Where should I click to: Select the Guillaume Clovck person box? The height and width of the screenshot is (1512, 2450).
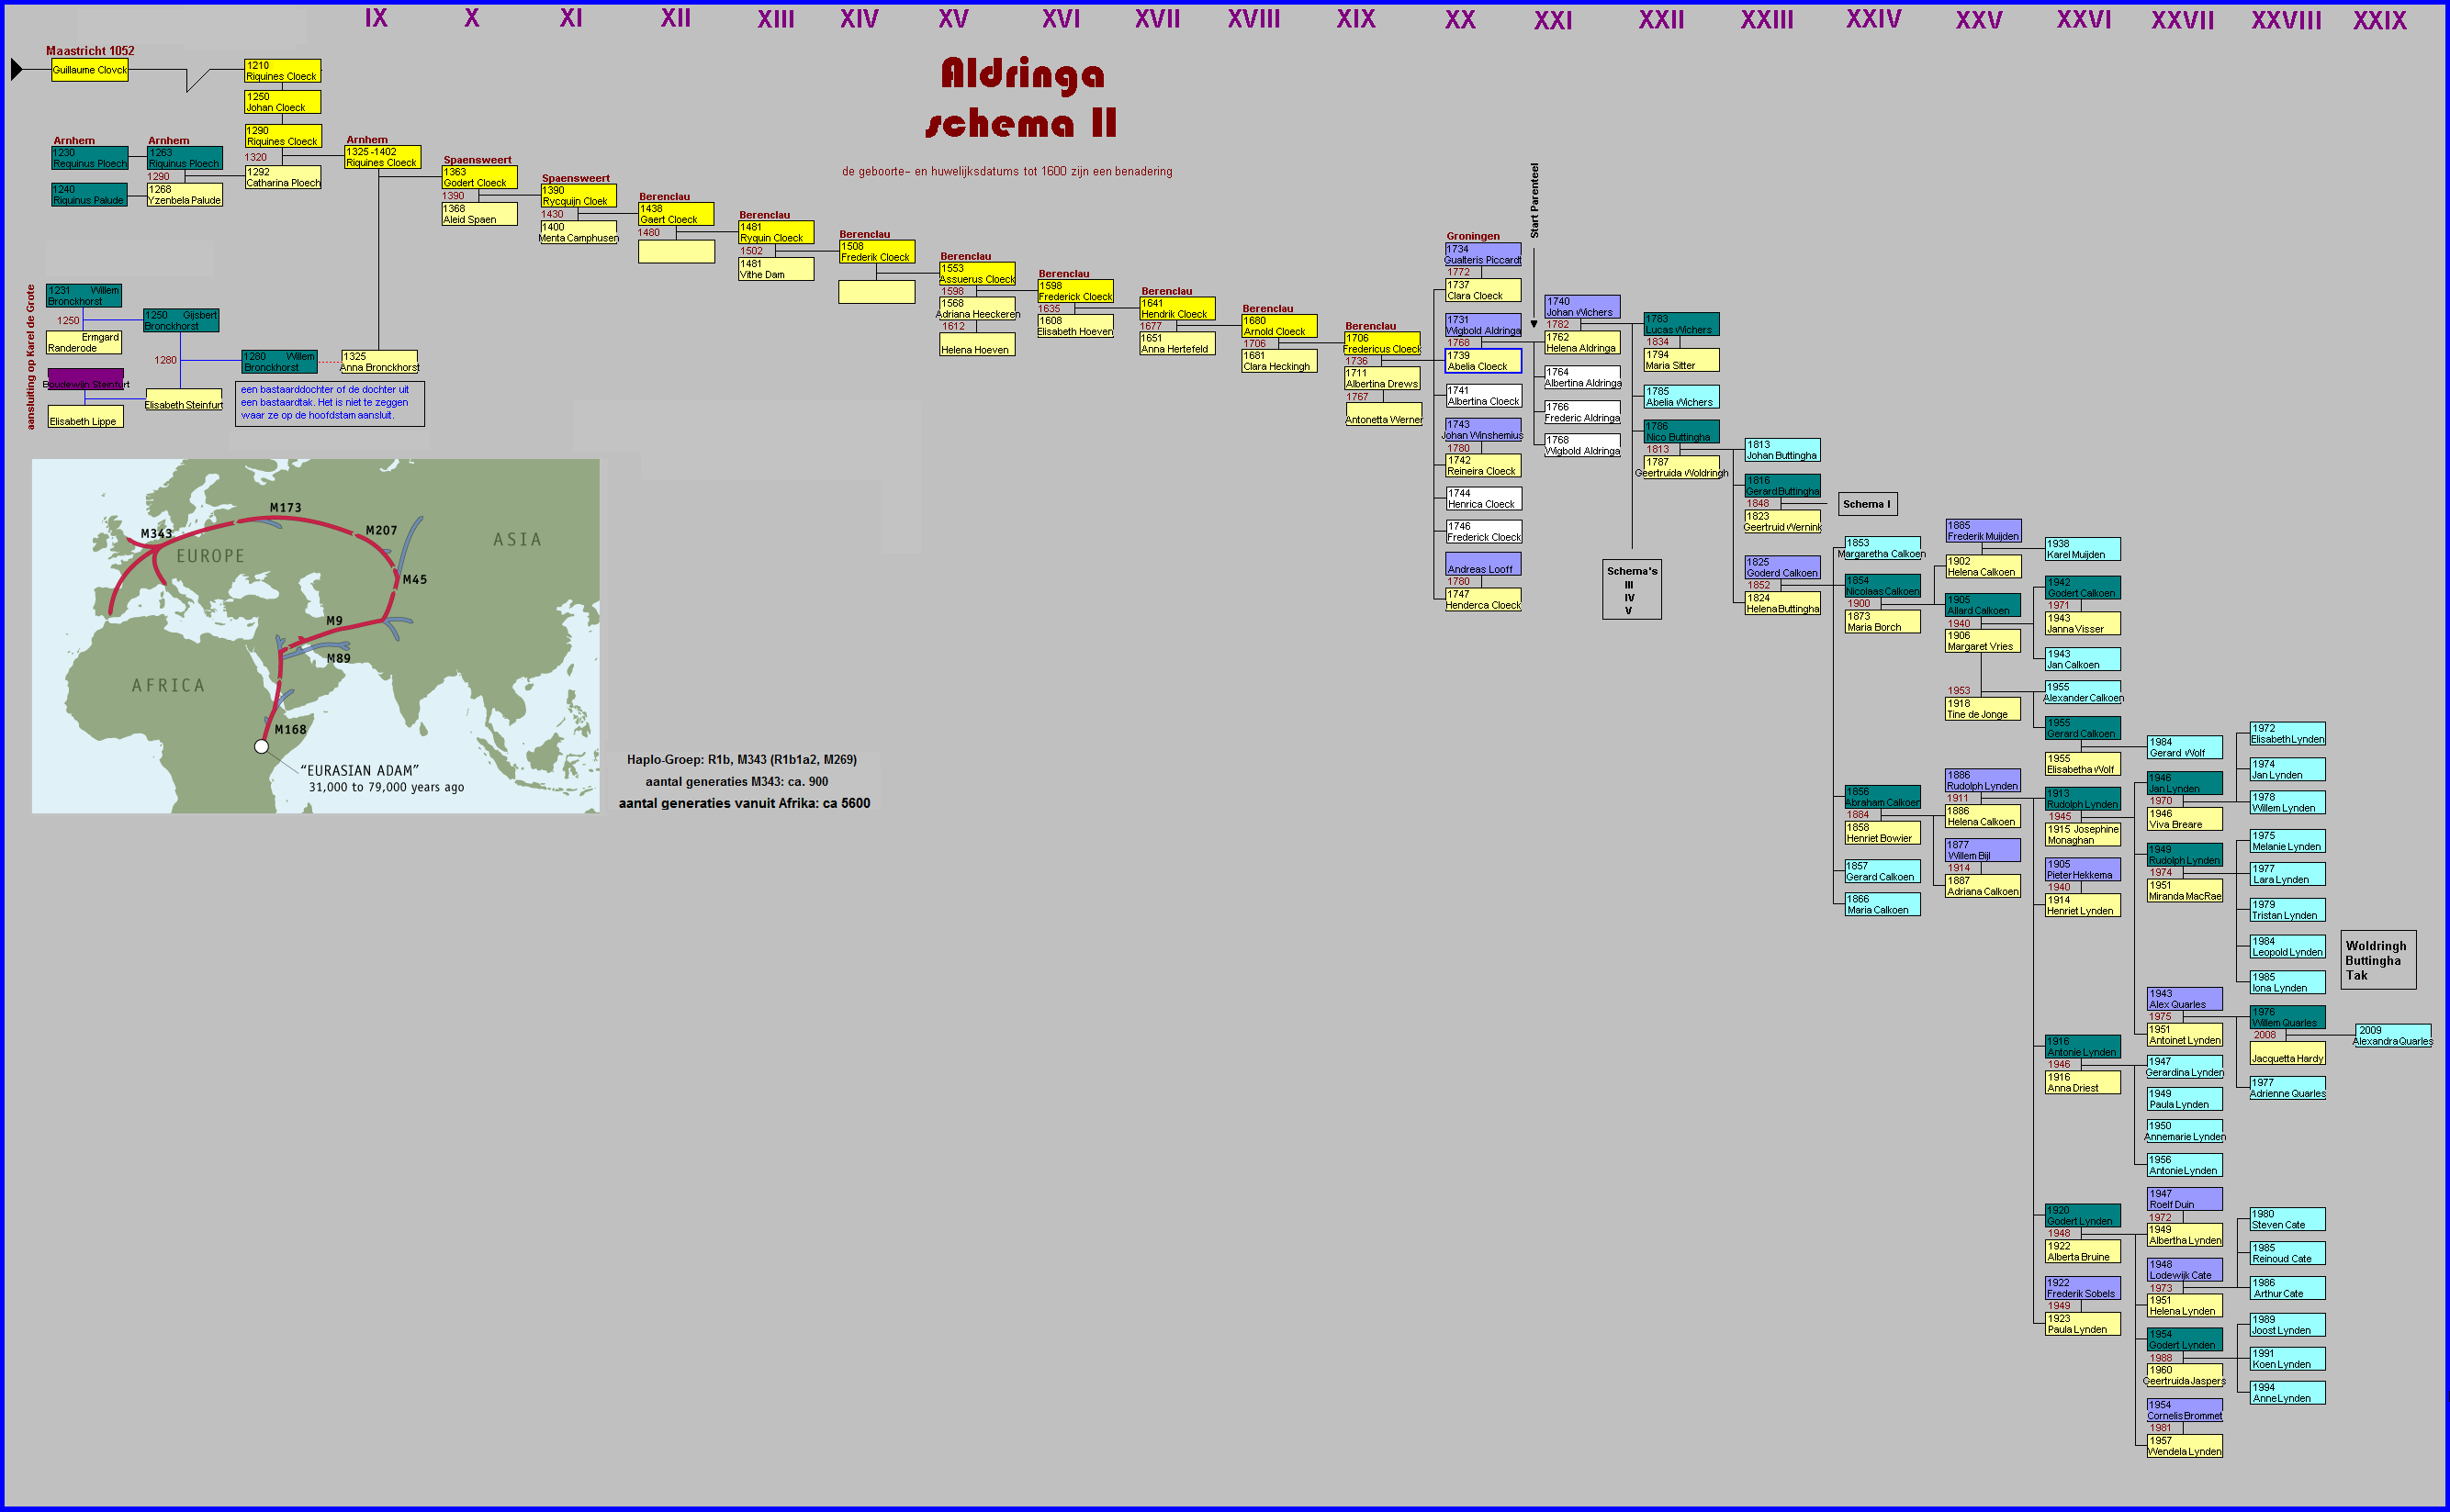tap(90, 70)
